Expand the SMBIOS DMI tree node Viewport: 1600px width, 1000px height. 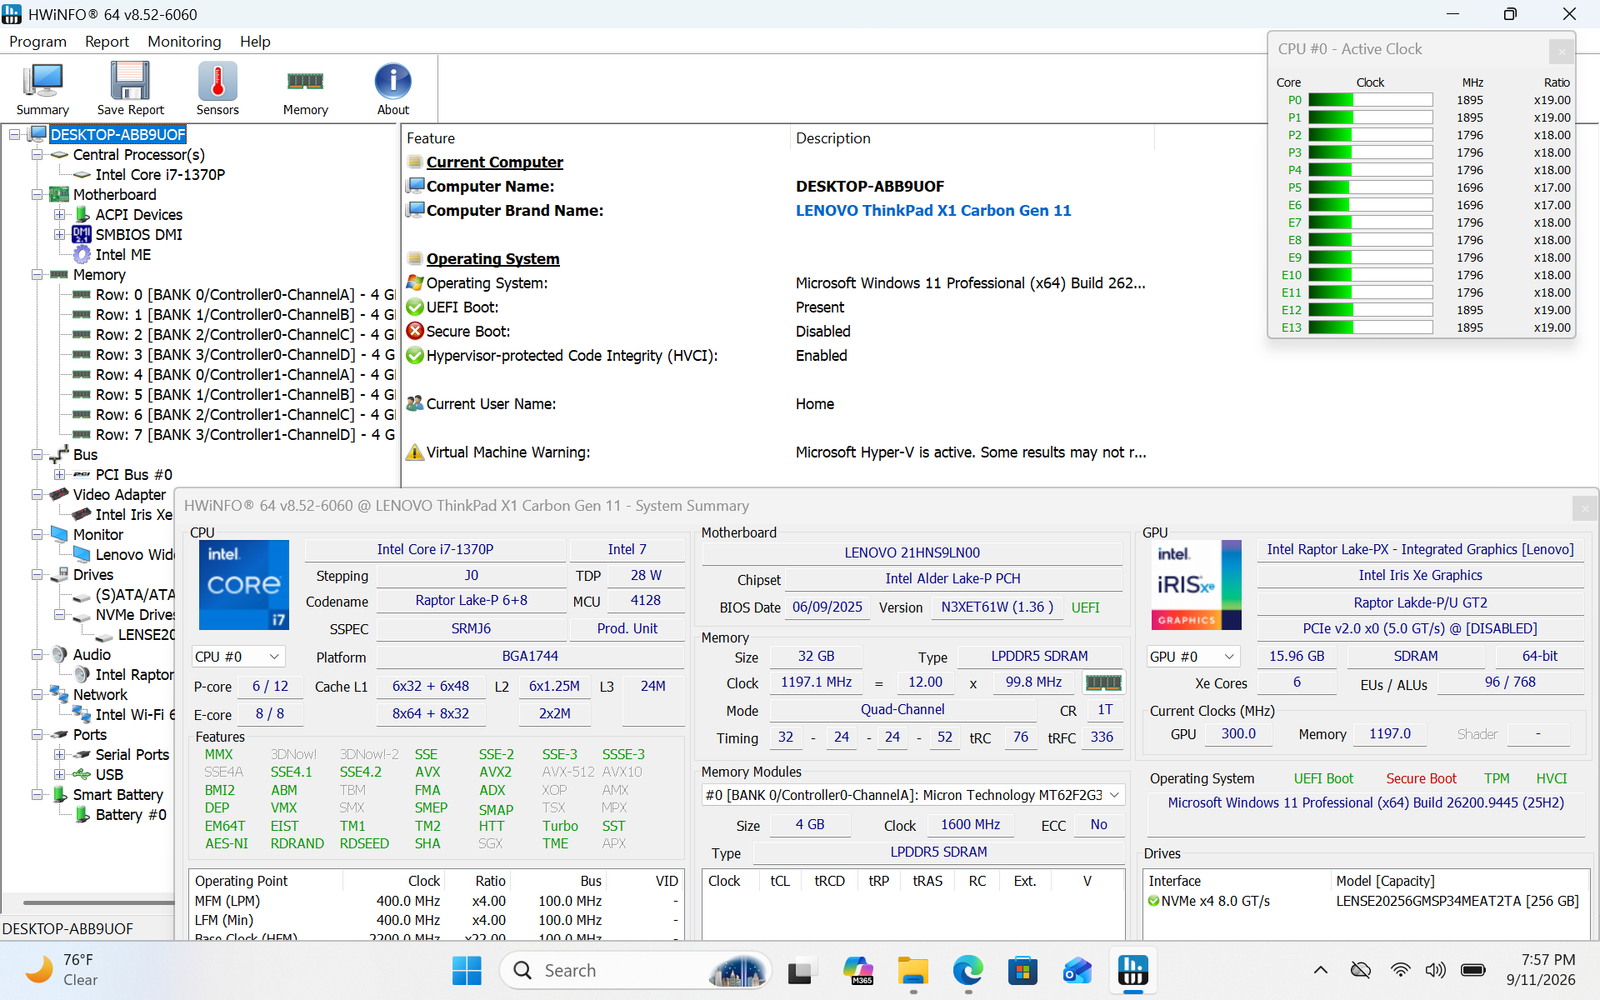coord(59,234)
